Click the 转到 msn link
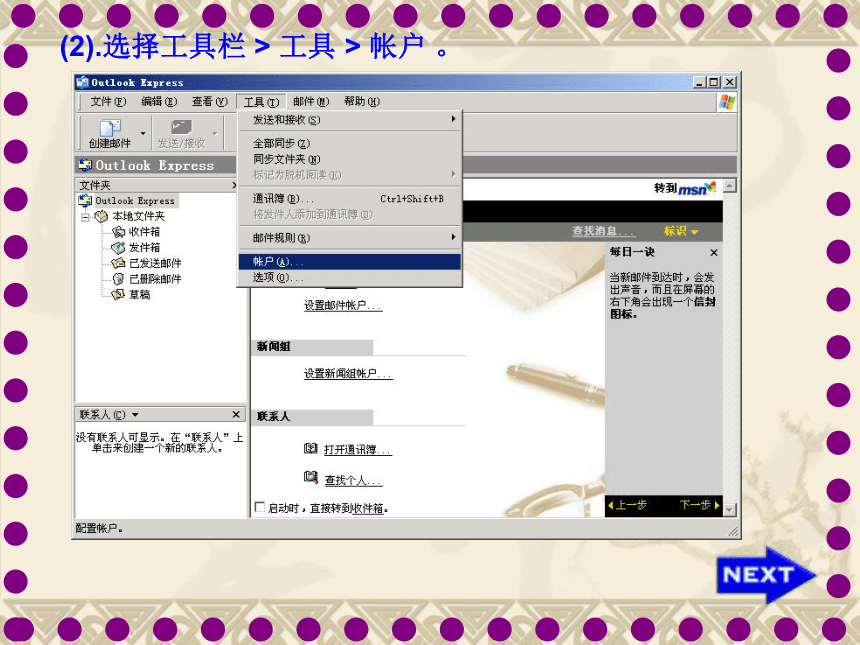 pyautogui.click(x=685, y=188)
